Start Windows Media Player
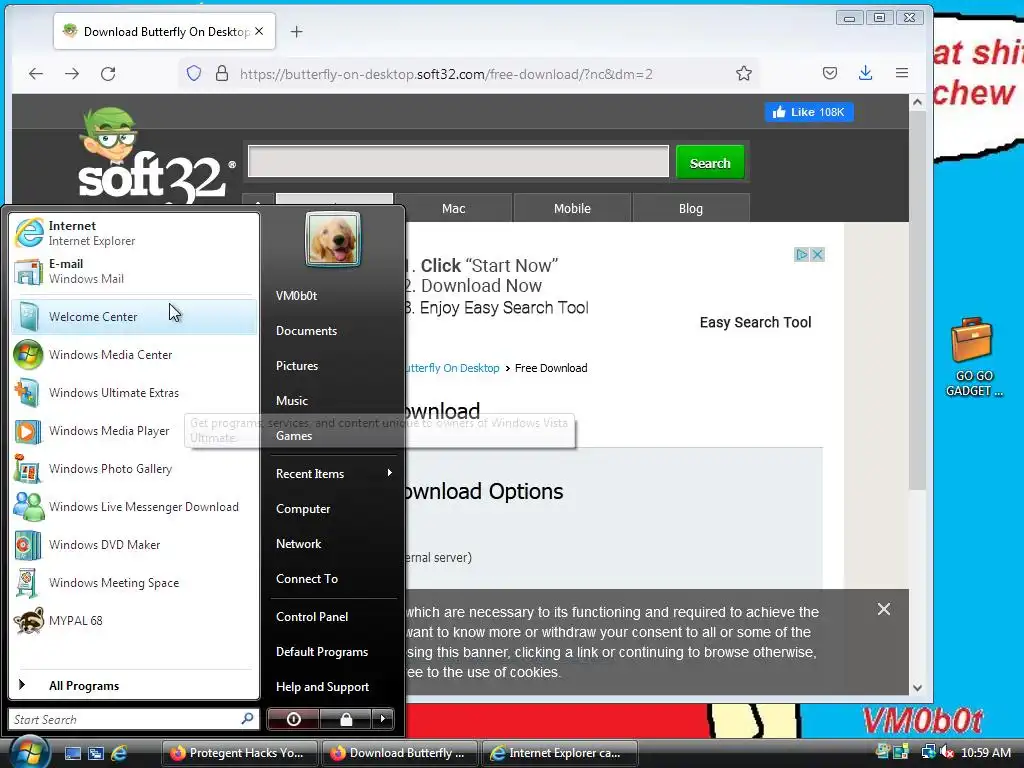Image resolution: width=1024 pixels, height=768 pixels. (x=134, y=431)
